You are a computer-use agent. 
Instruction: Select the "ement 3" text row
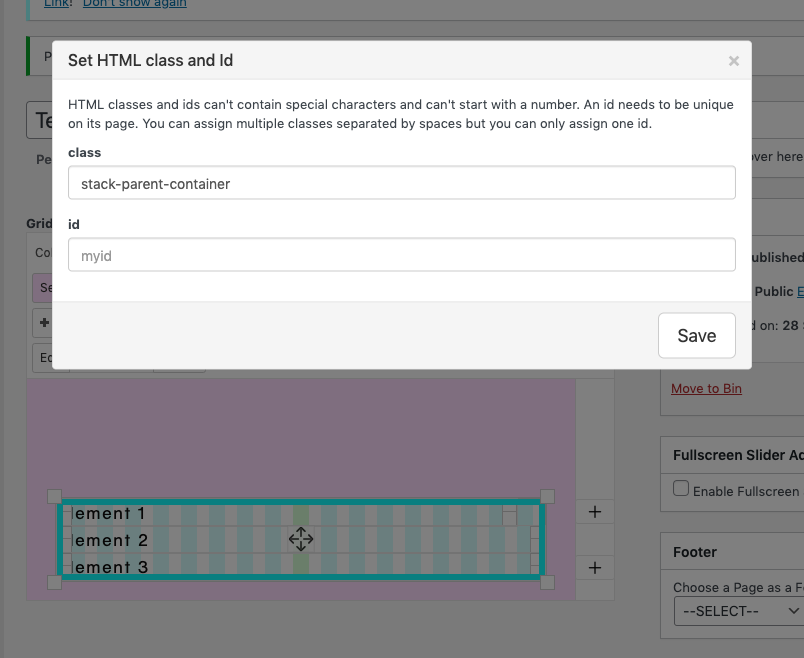click(x=110, y=567)
